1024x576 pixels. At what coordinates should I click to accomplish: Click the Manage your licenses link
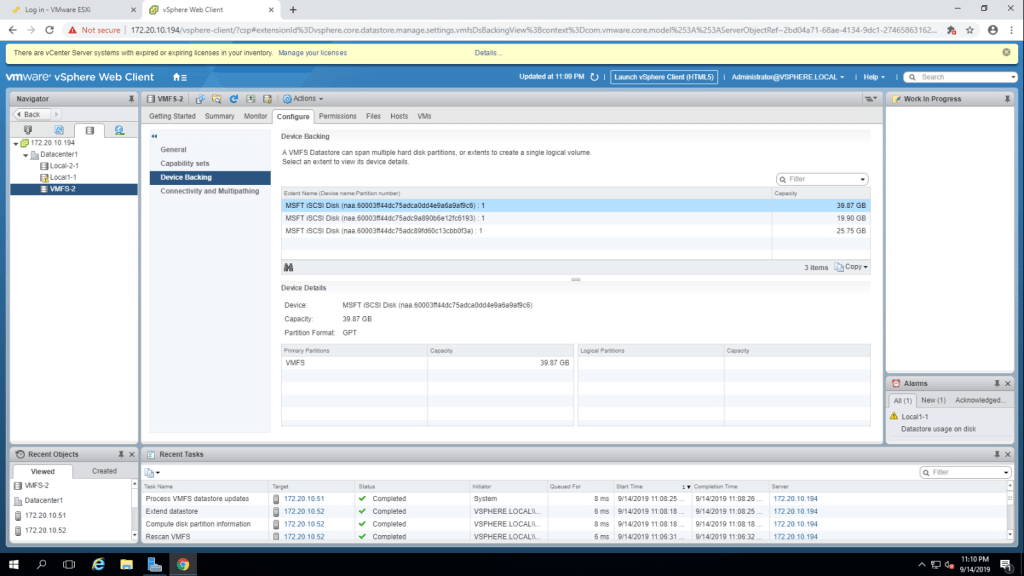(x=312, y=52)
